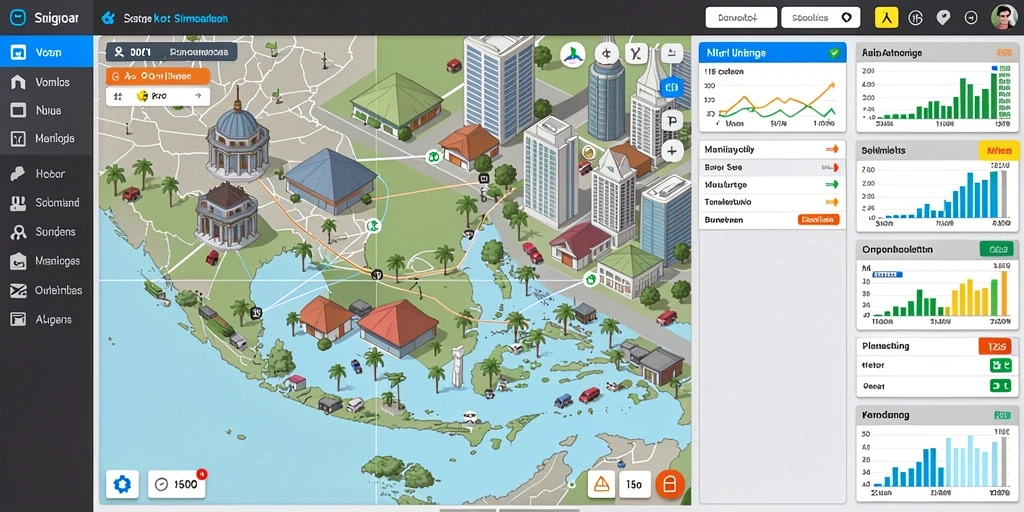
Task: Select the blue highlighted map tool button
Action: [671, 87]
